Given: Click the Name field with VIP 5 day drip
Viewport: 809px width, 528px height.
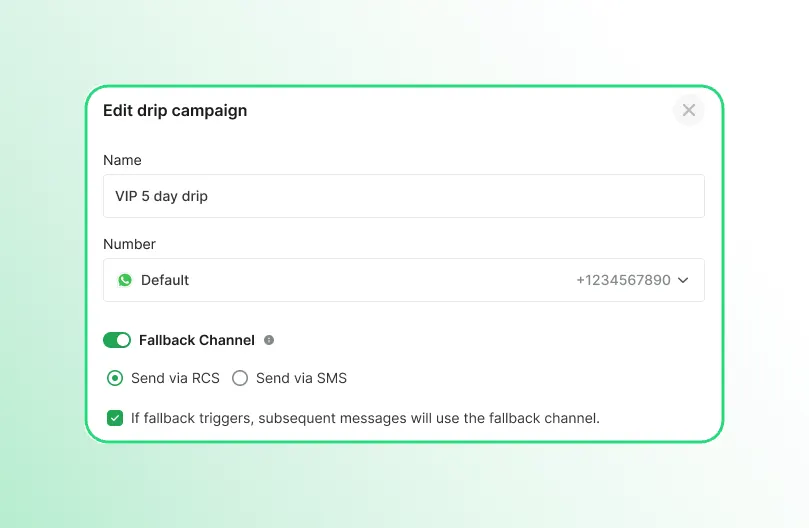Looking at the screenshot, I should click(x=403, y=196).
